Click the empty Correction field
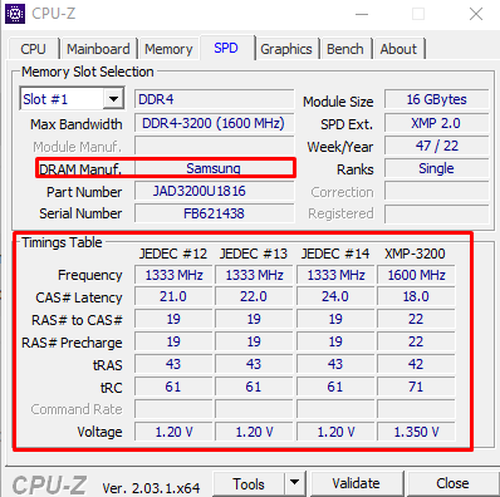 coord(436,191)
